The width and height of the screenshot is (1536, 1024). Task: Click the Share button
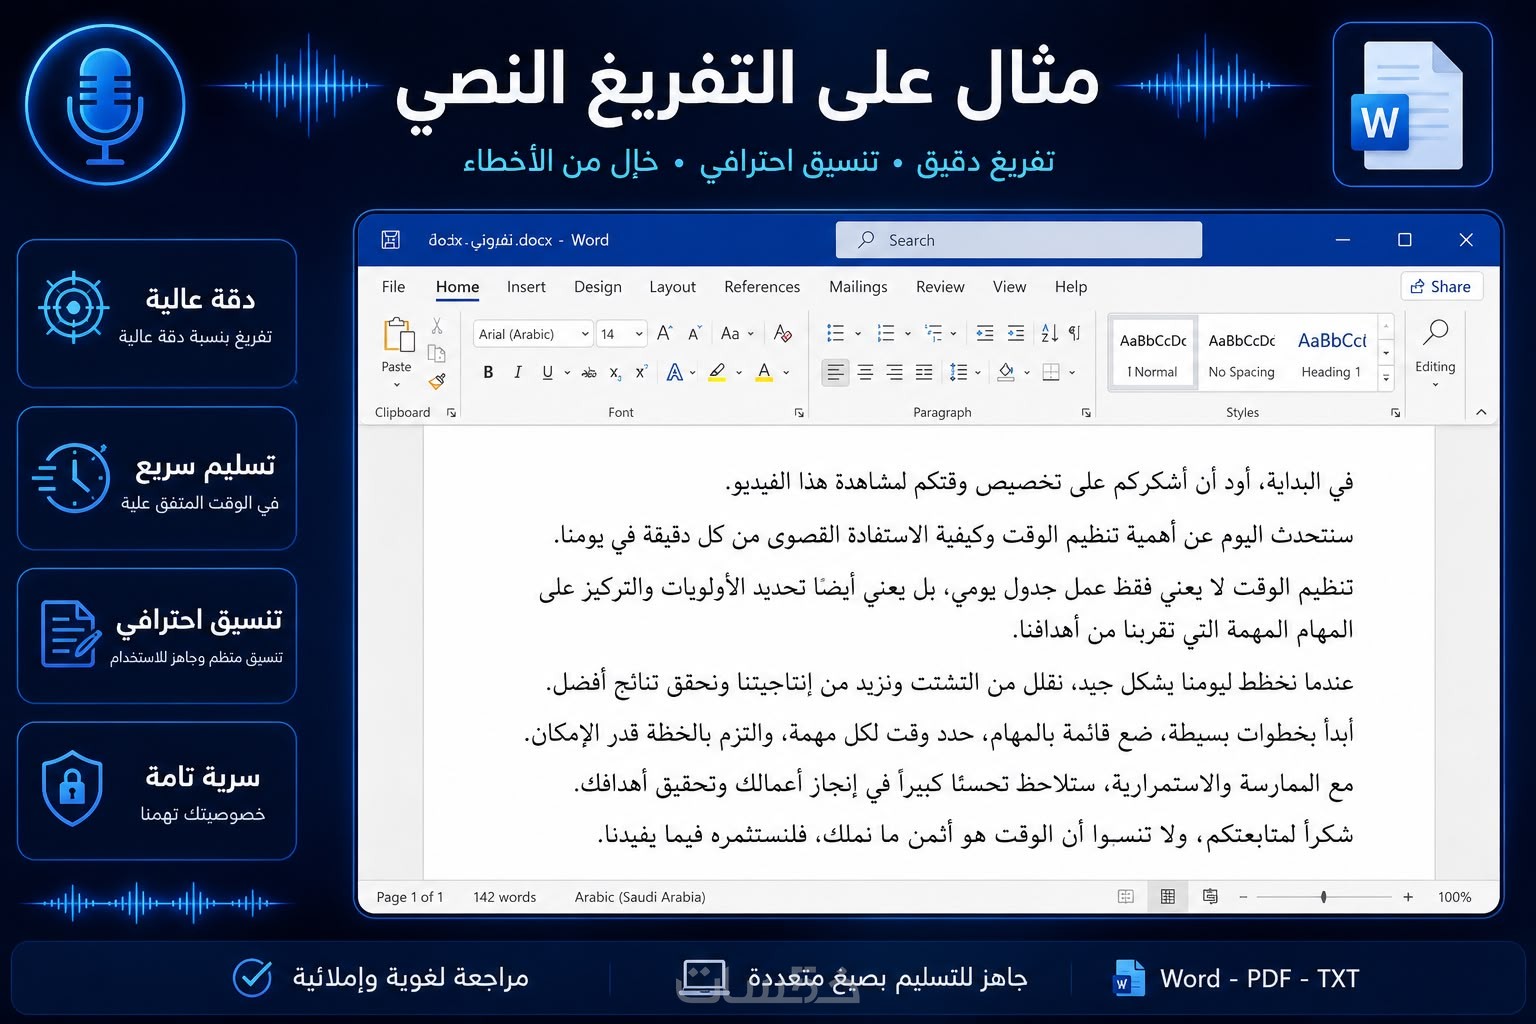(1441, 287)
